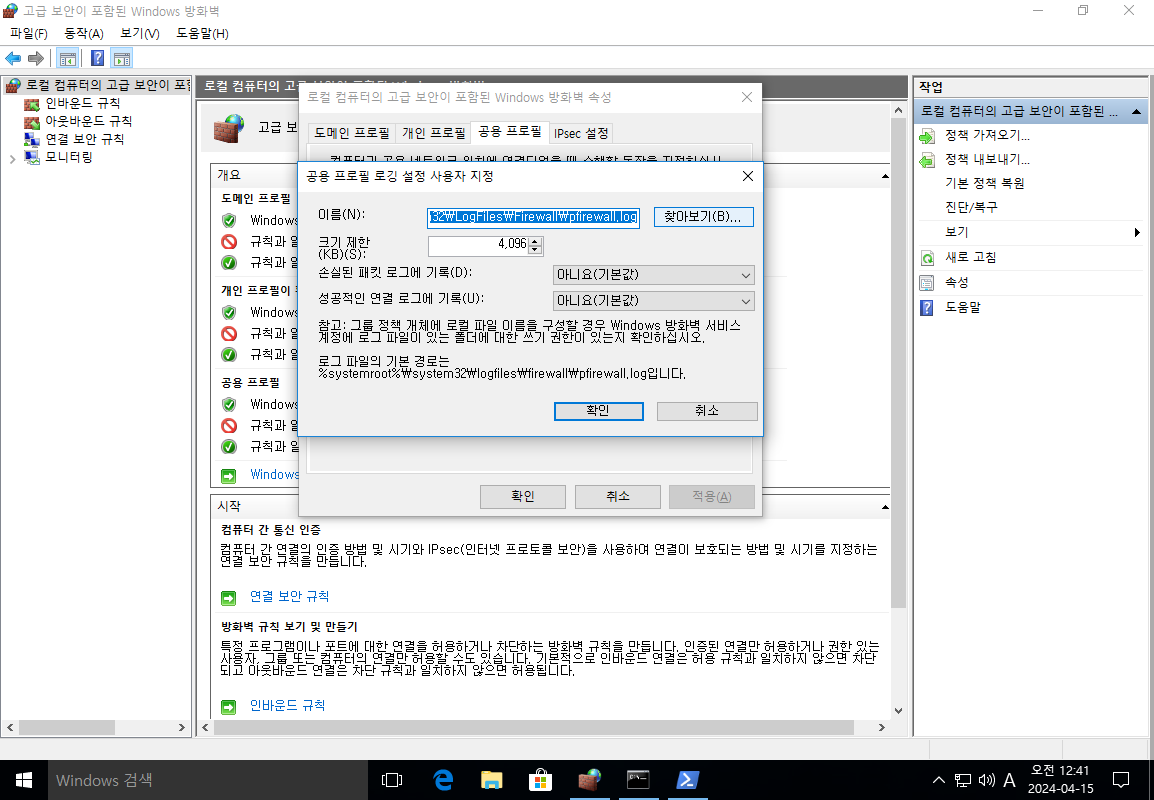Open 인바운드 규칙 link in overview
Image resolution: width=1154 pixels, height=800 pixels.
tap(287, 706)
